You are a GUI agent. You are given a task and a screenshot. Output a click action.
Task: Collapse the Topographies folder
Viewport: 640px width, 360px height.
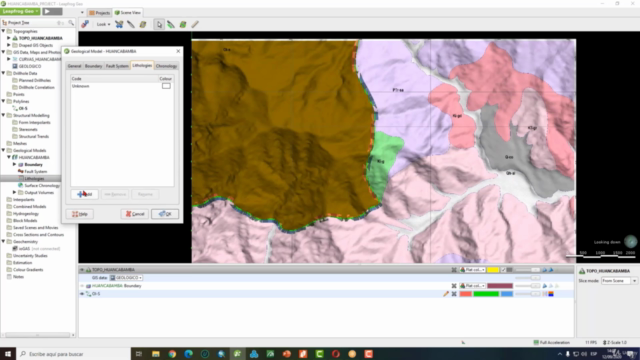click(4, 31)
